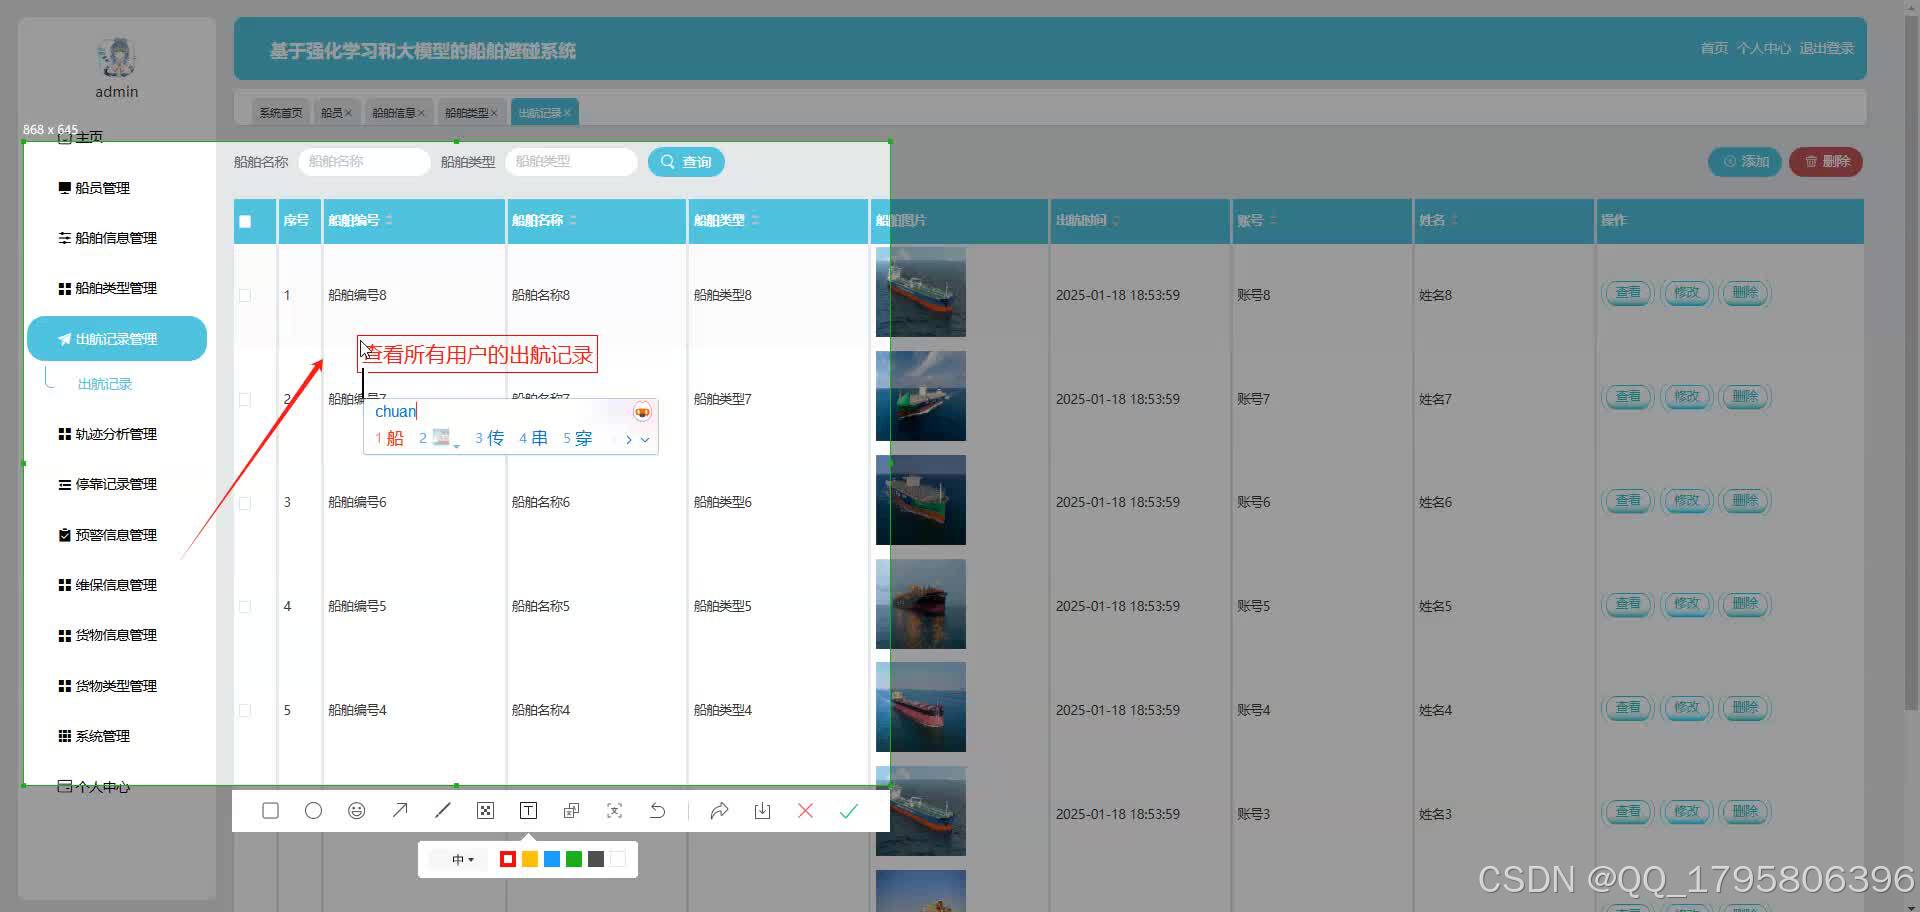Go to next IME candidate page

(x=628, y=439)
